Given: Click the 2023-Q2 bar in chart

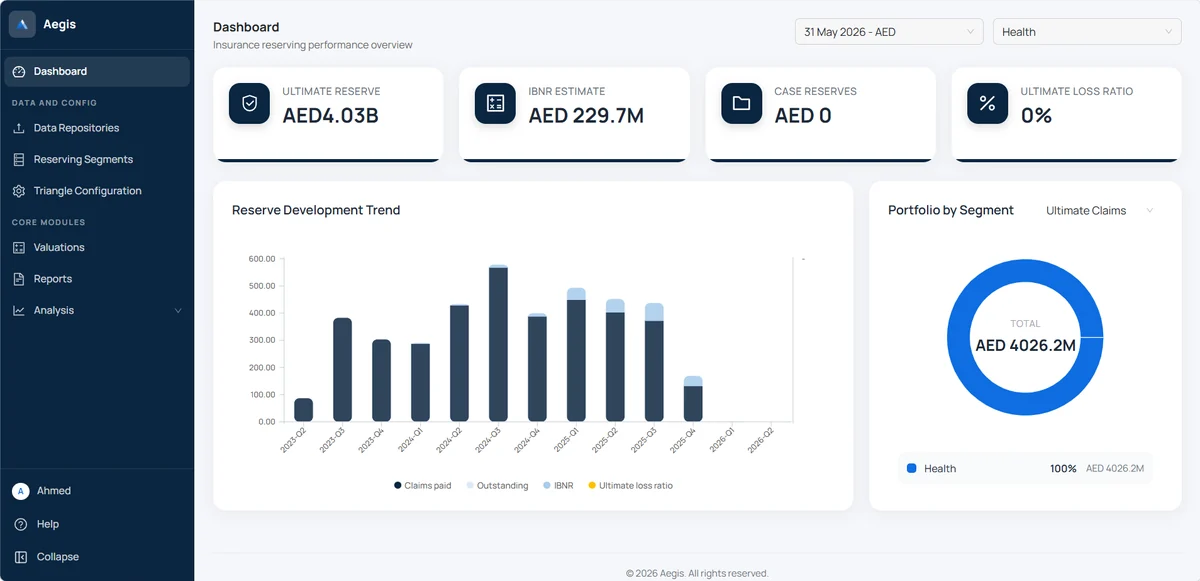Looking at the screenshot, I should point(303,410).
